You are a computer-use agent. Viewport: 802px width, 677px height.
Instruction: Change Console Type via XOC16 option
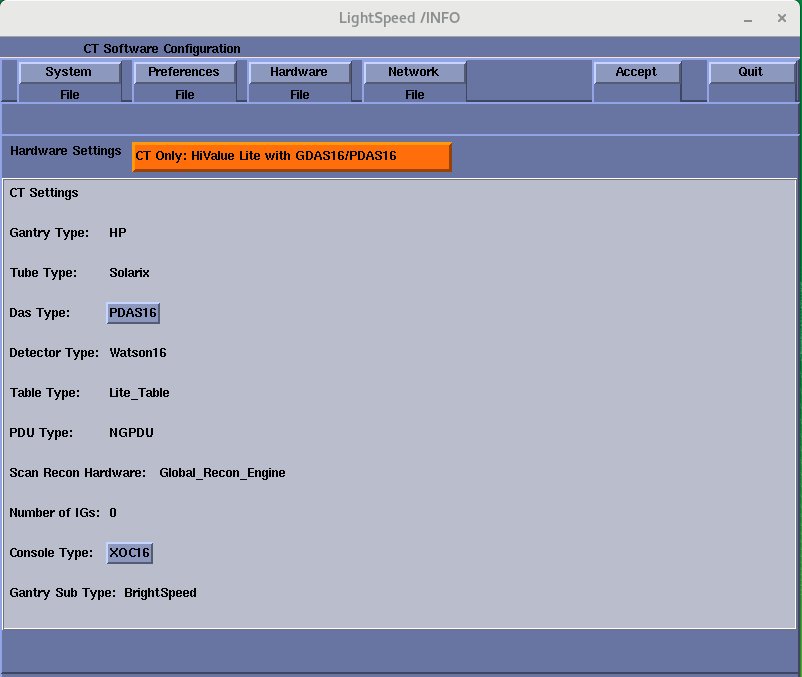[x=129, y=553]
